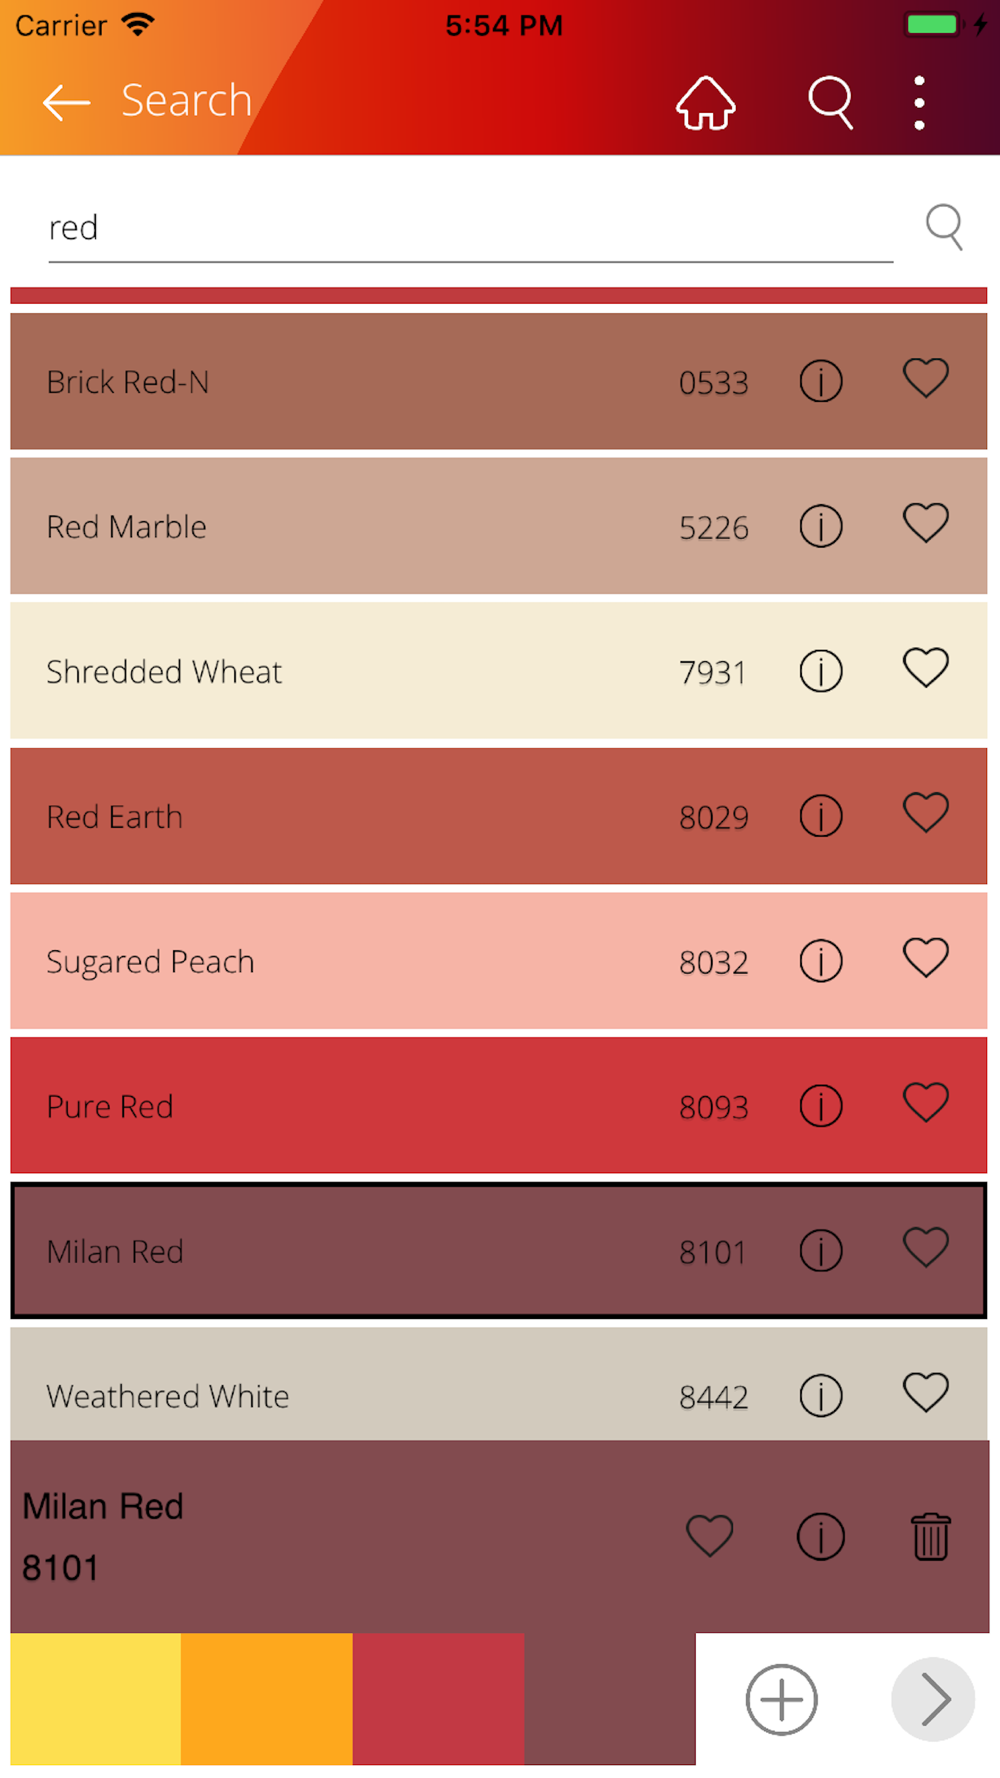Choose the Milan Red 8101 row
The image size is (1000, 1778).
coord(499,1251)
